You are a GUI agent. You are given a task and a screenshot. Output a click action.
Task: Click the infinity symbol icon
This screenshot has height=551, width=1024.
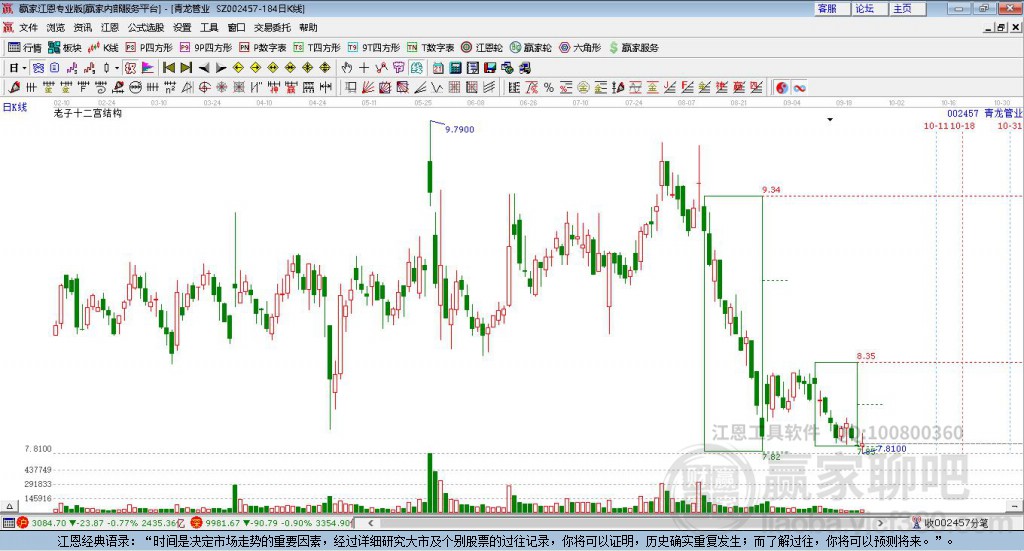pyautogui.click(x=800, y=87)
